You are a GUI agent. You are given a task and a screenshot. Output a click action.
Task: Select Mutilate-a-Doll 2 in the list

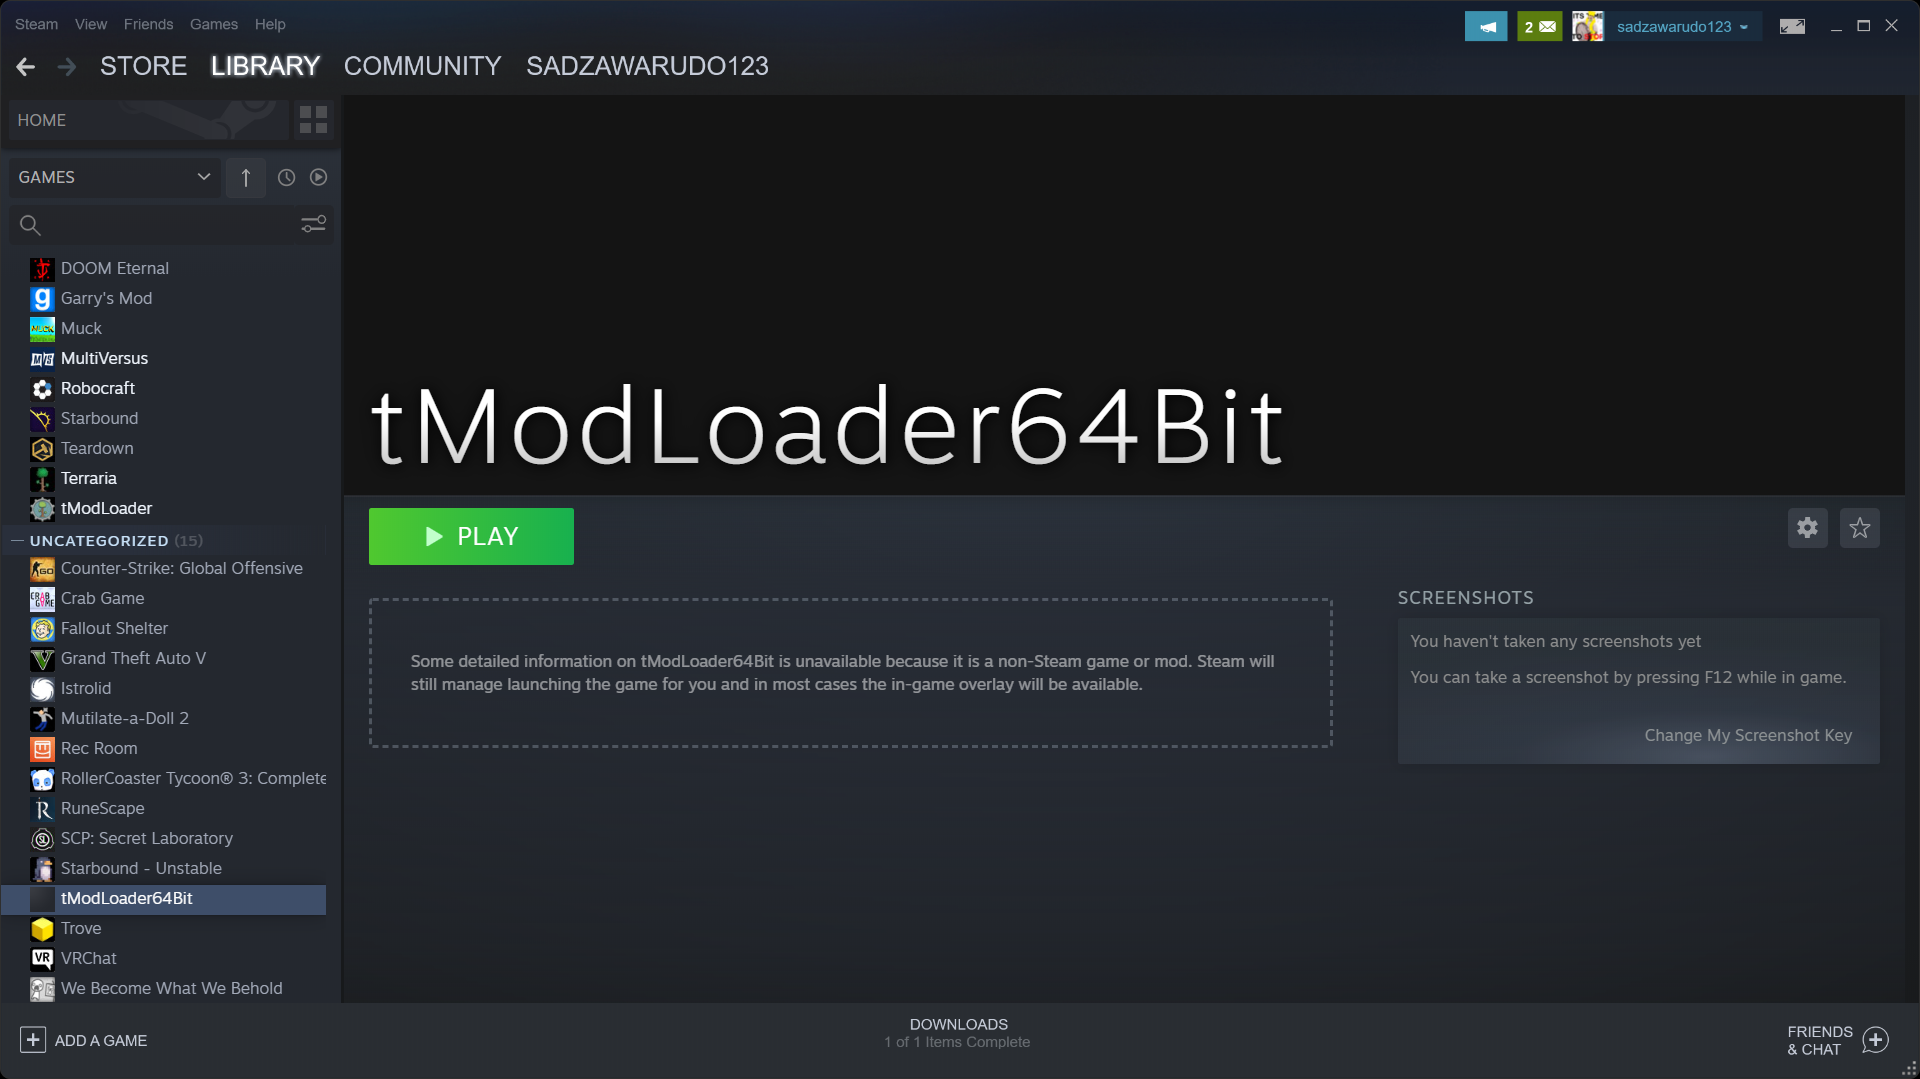click(x=164, y=719)
